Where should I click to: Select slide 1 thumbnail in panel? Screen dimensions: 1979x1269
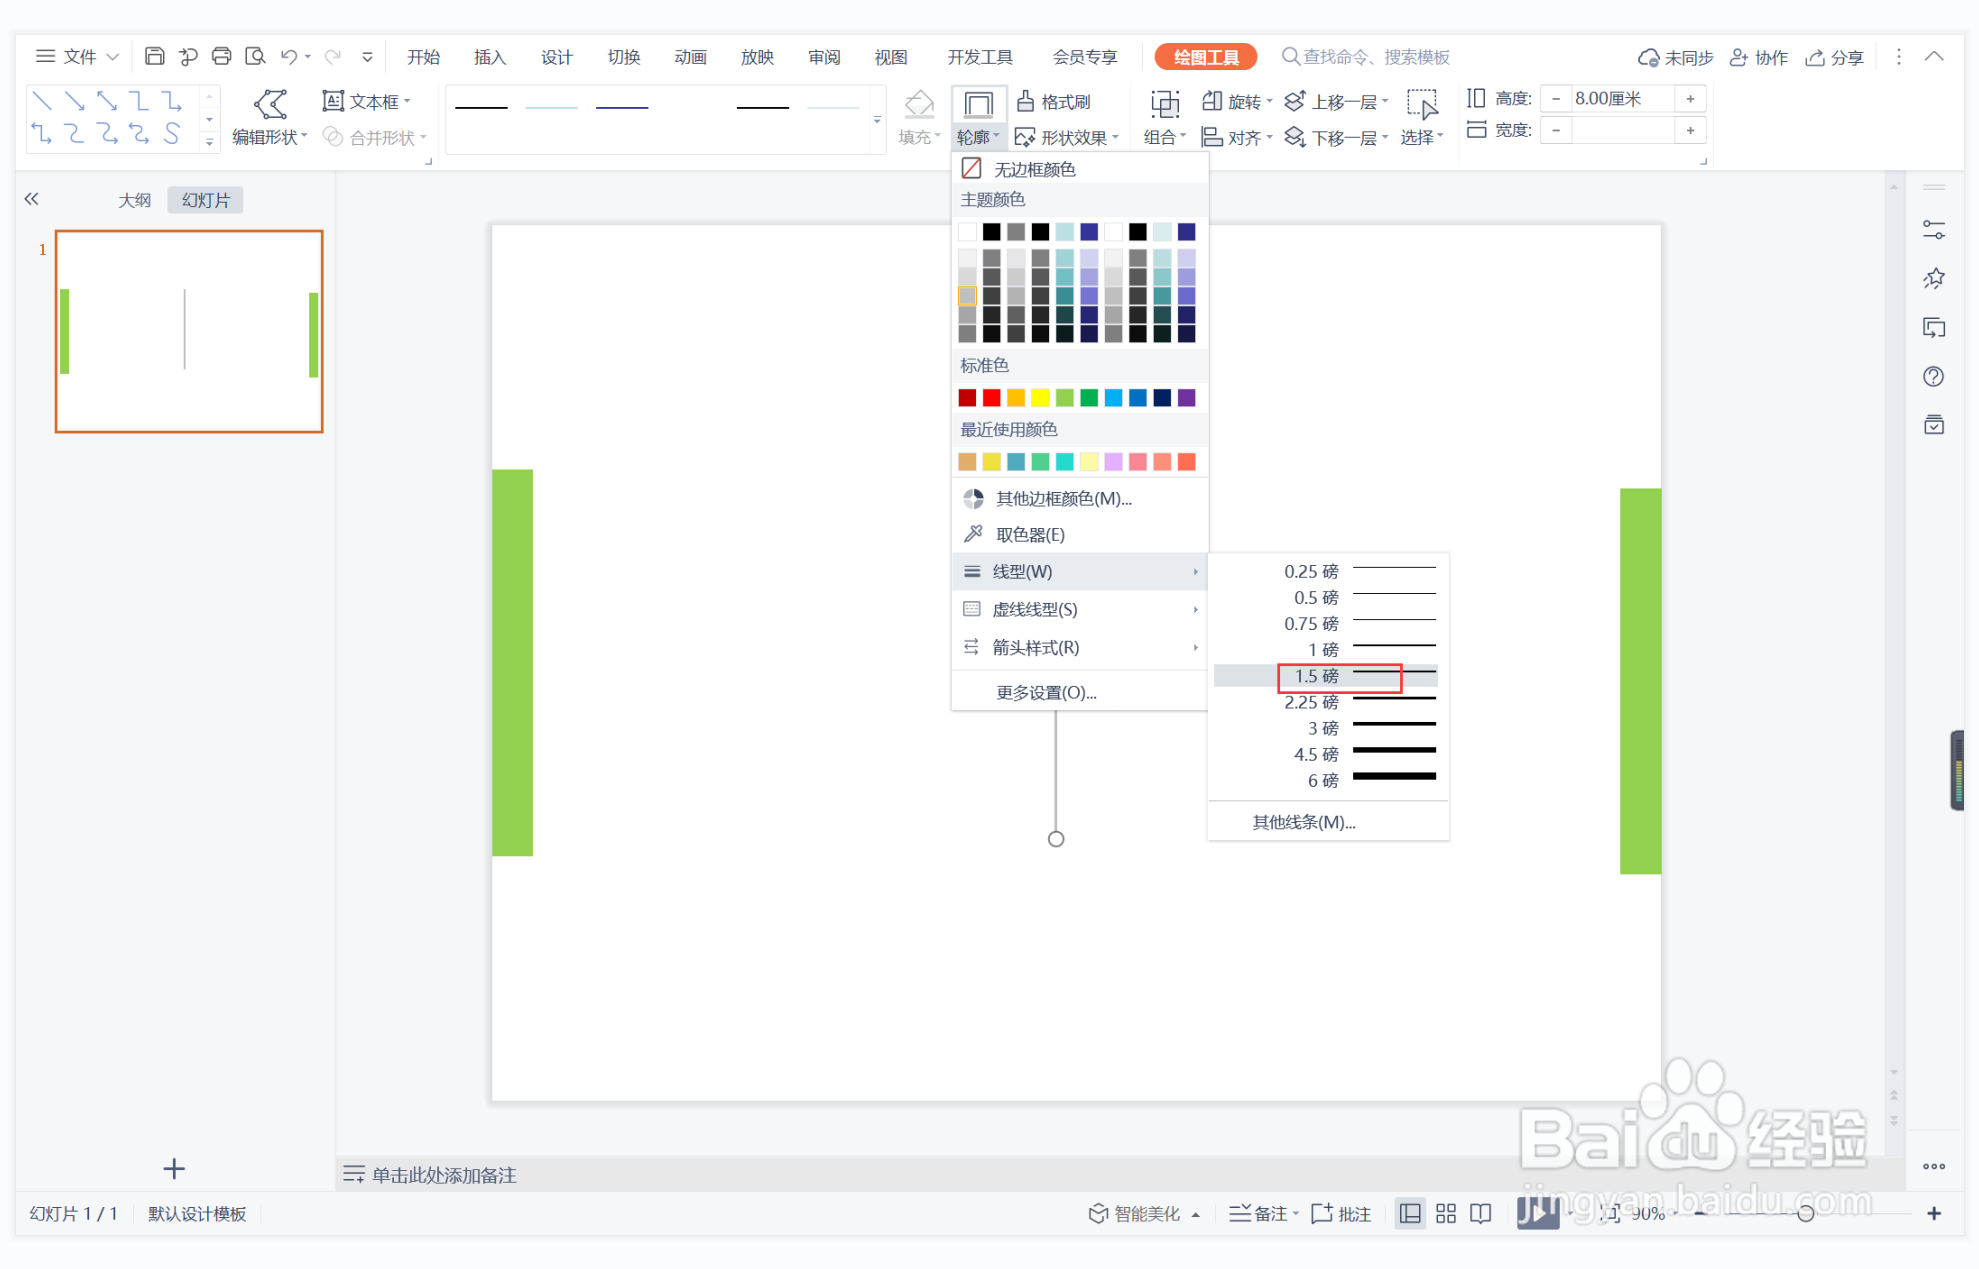(189, 331)
